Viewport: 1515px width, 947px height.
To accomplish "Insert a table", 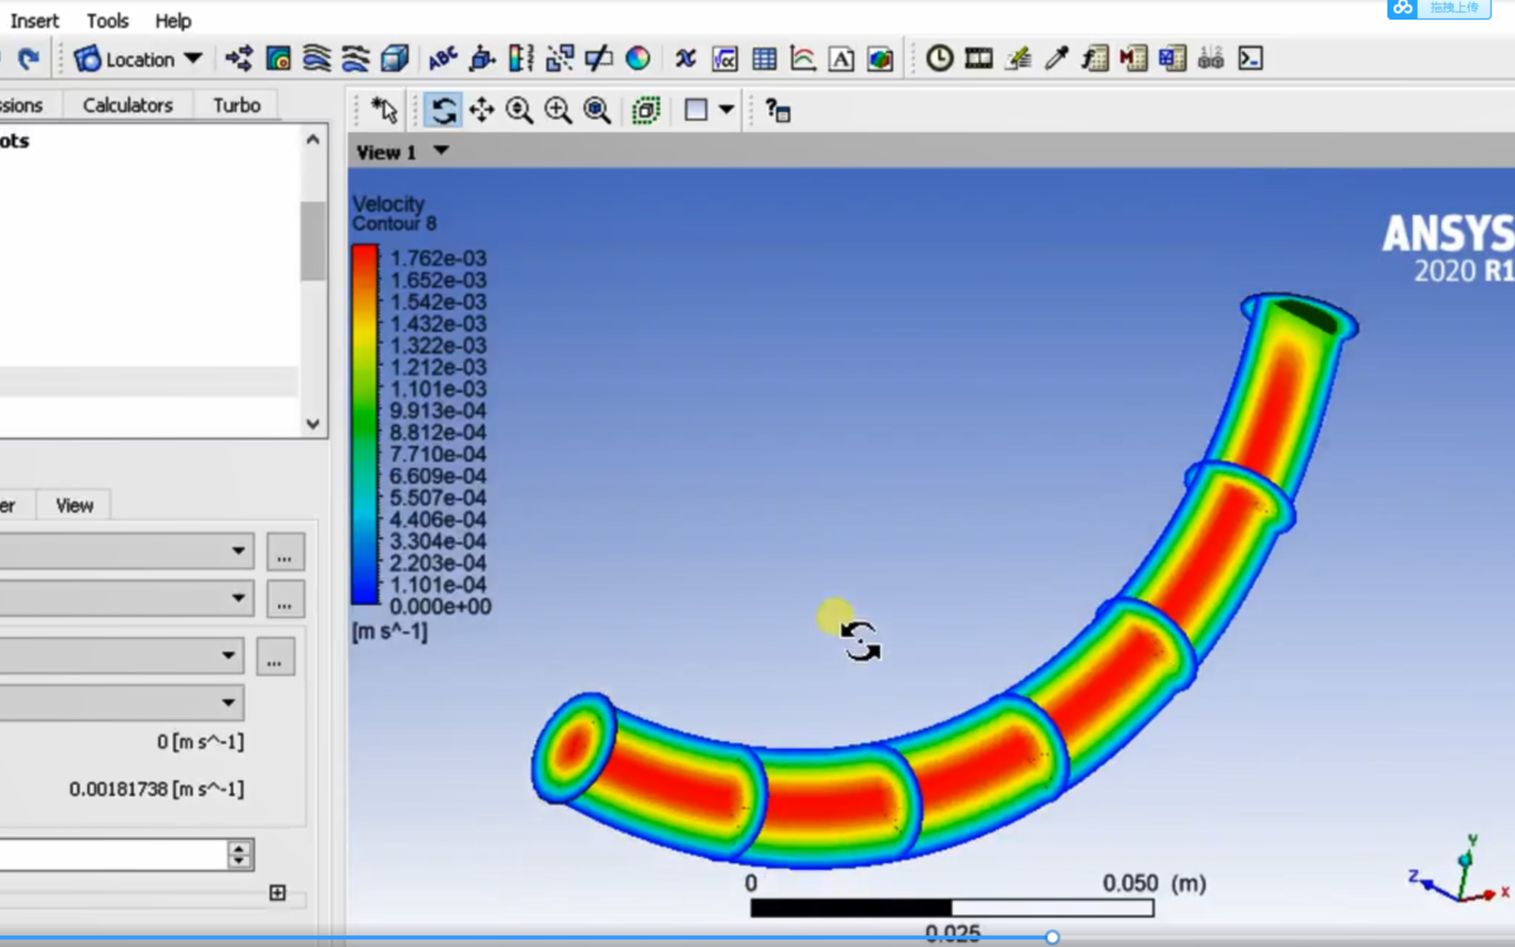I will (x=764, y=59).
